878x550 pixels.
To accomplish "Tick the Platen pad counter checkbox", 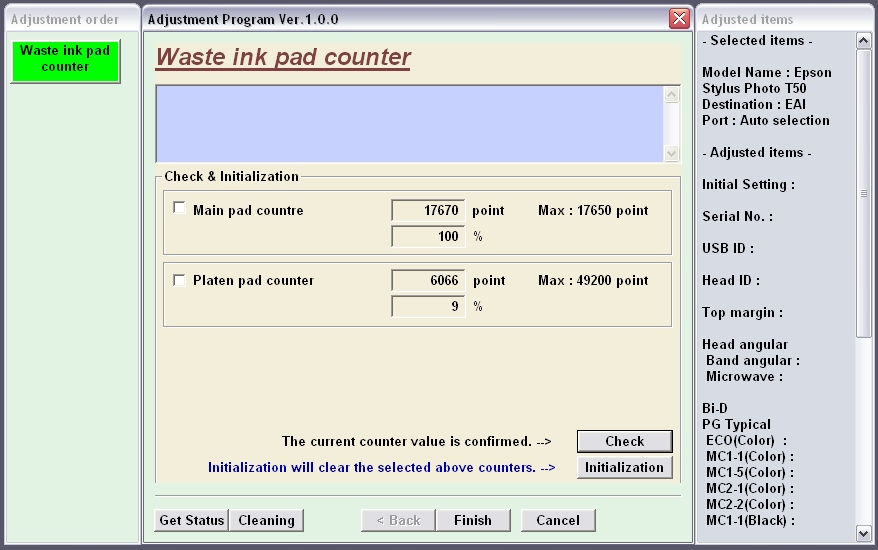I will click(179, 280).
